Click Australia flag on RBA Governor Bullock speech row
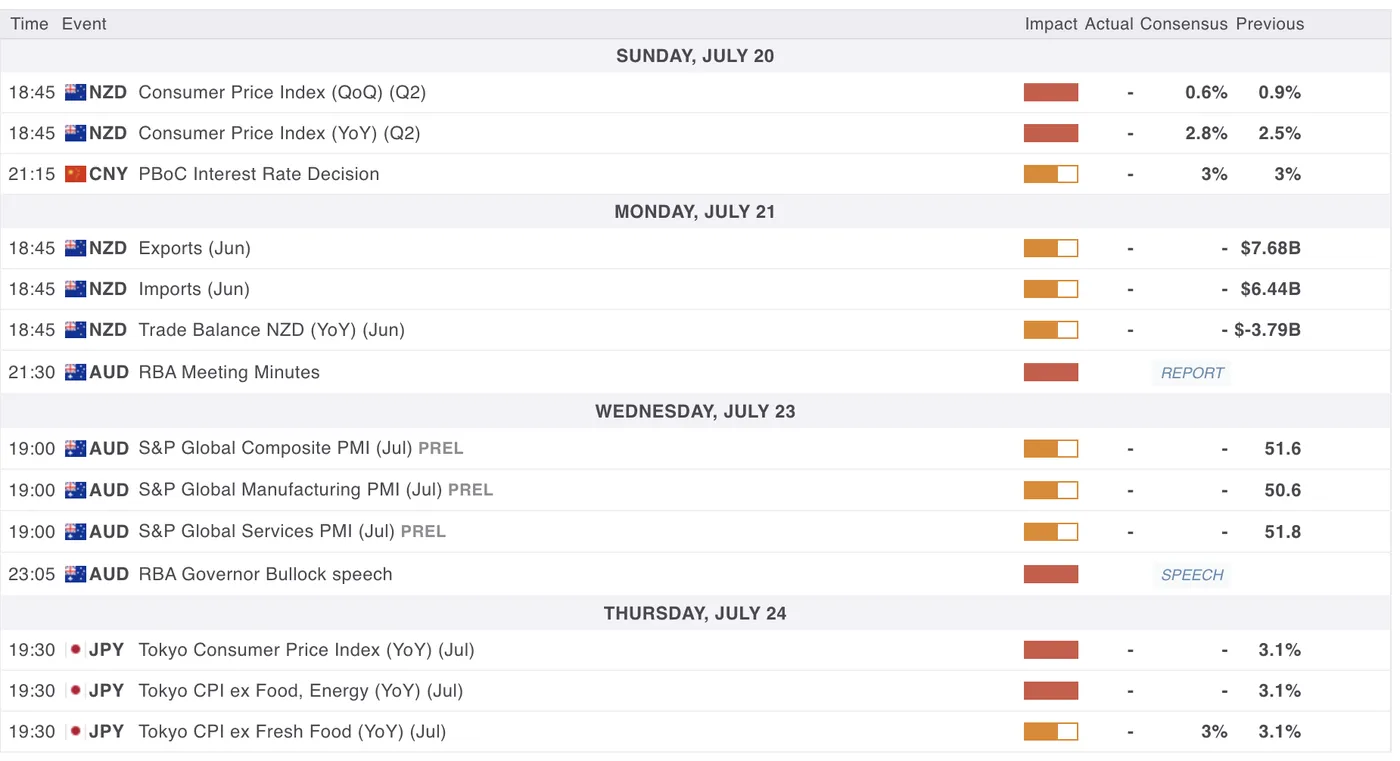Image resolution: width=1400 pixels, height=761 pixels. click(x=75, y=574)
